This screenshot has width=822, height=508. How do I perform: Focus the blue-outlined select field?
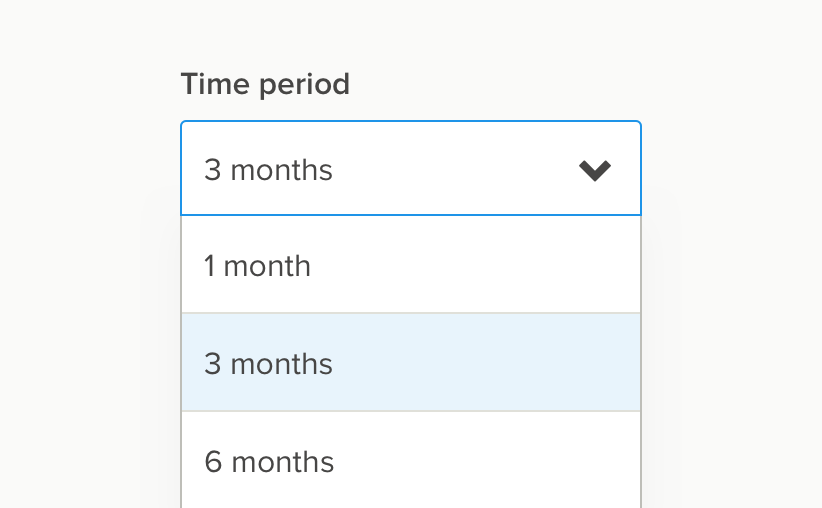[410, 169]
